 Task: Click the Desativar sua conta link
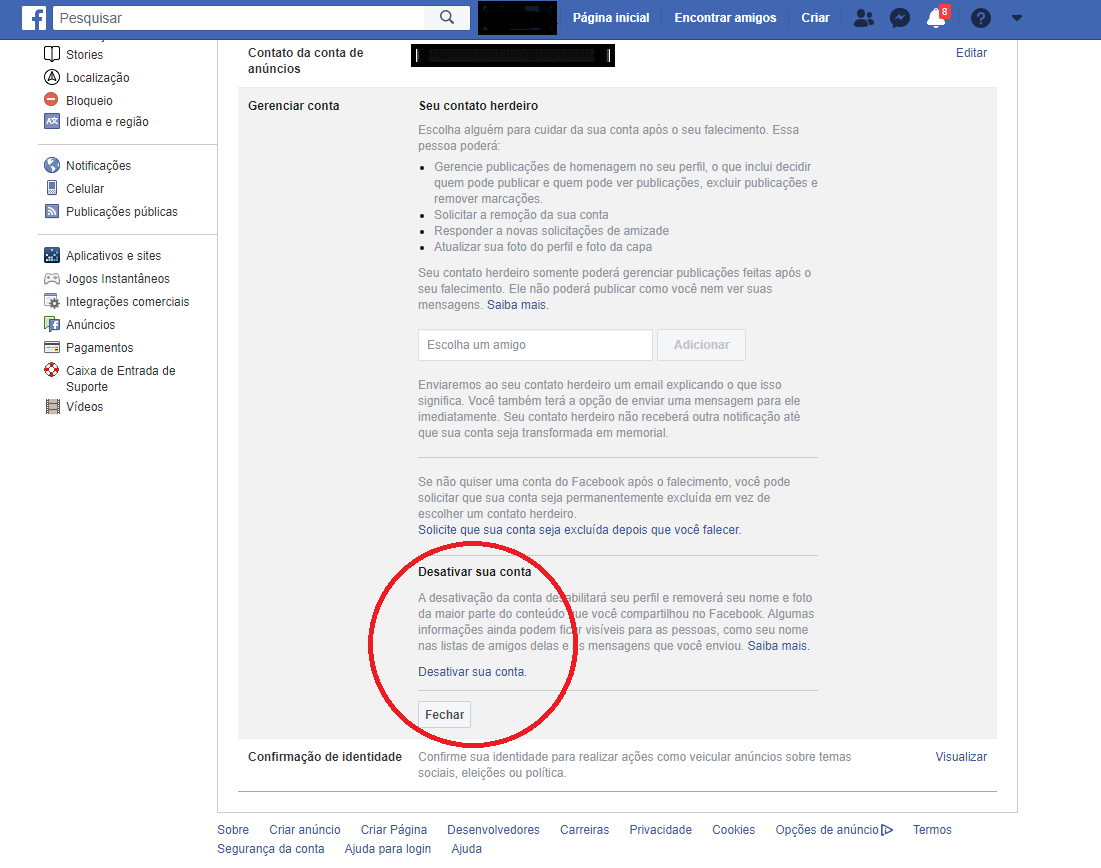pos(472,672)
